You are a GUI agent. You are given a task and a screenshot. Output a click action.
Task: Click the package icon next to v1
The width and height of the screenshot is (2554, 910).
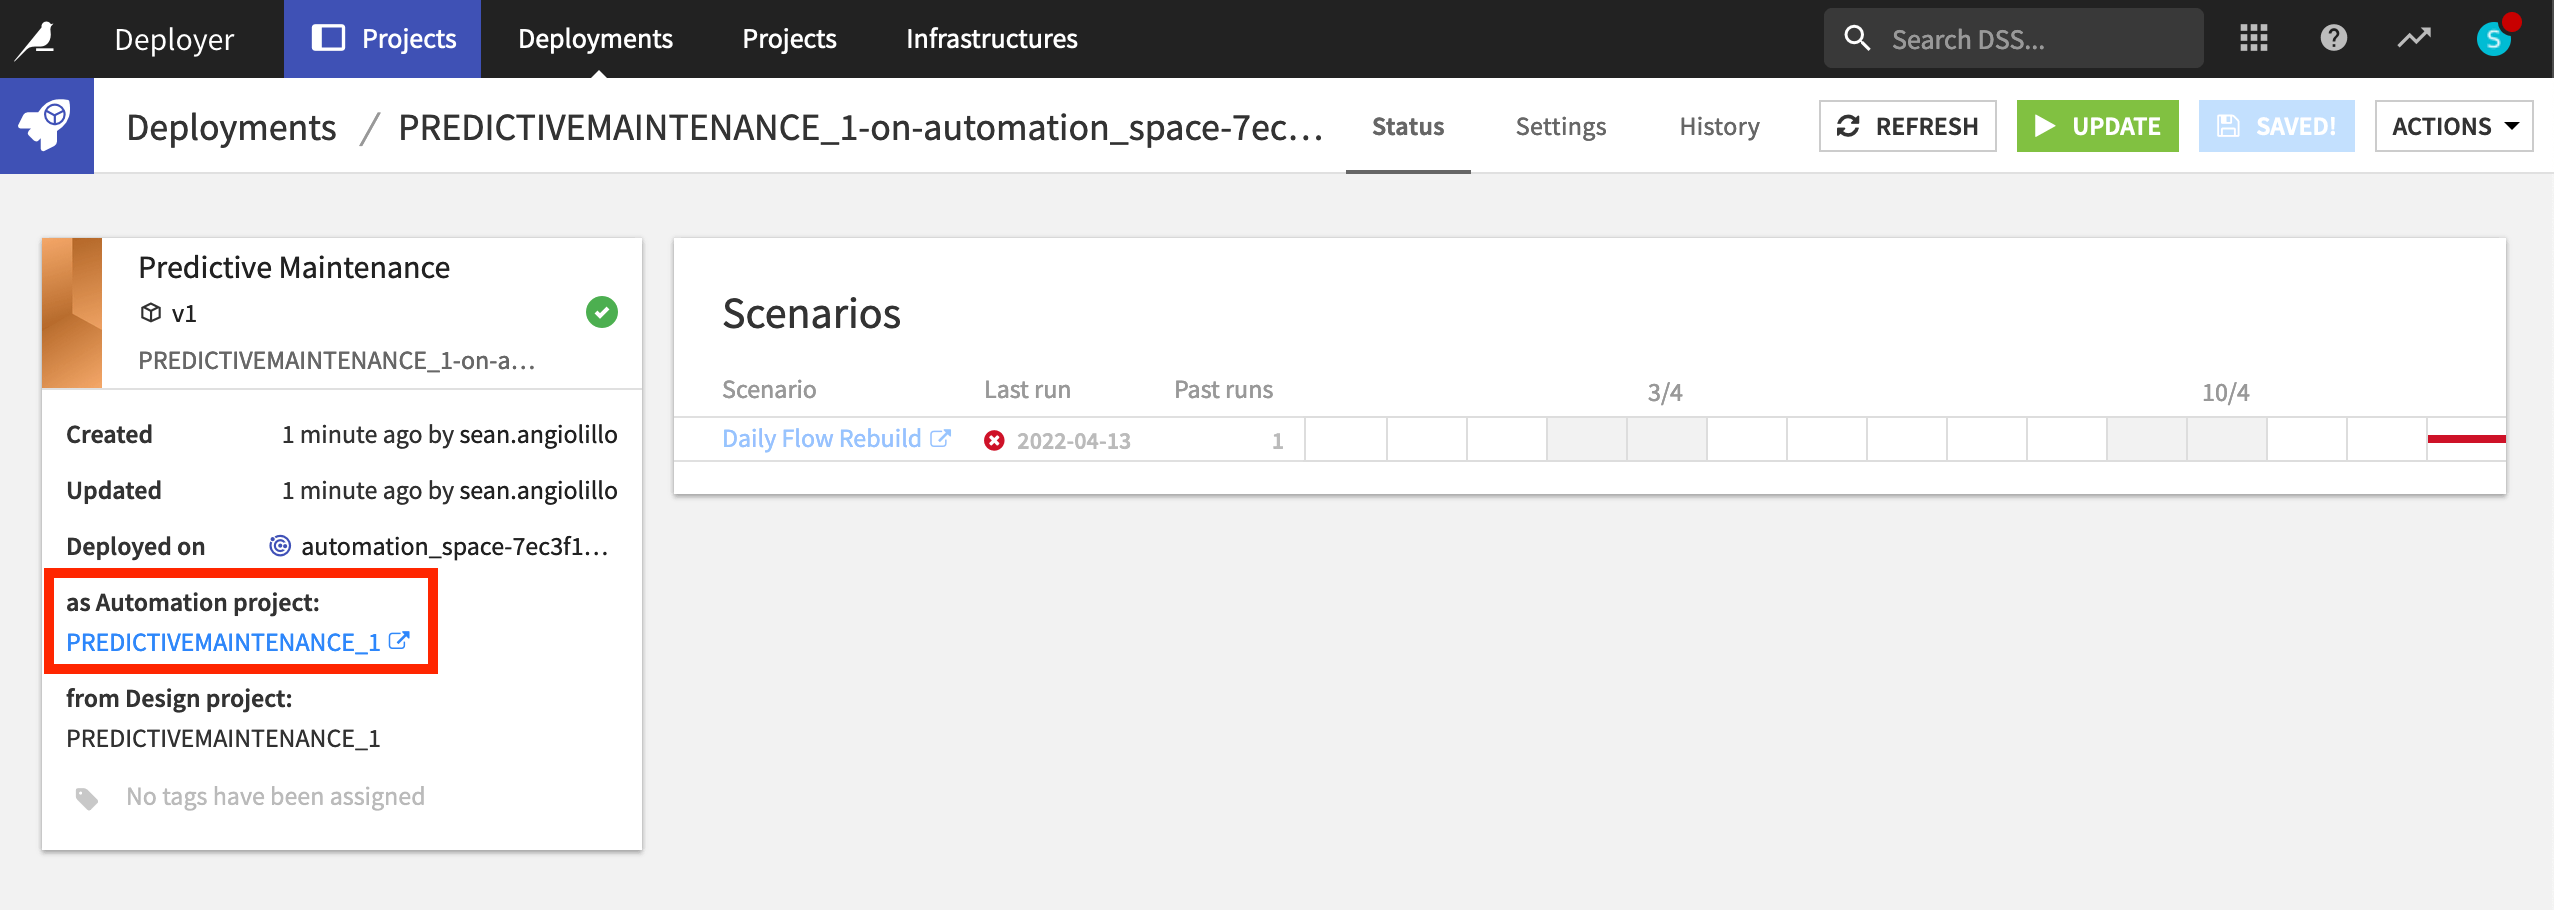click(151, 312)
